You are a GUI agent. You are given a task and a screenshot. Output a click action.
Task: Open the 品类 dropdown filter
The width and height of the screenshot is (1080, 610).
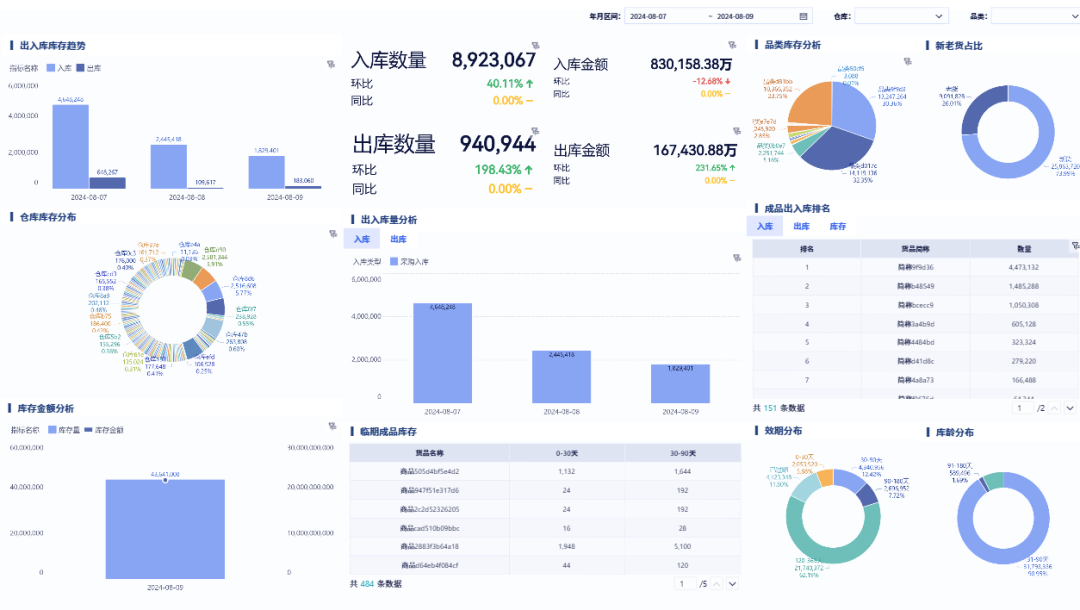coord(1035,16)
